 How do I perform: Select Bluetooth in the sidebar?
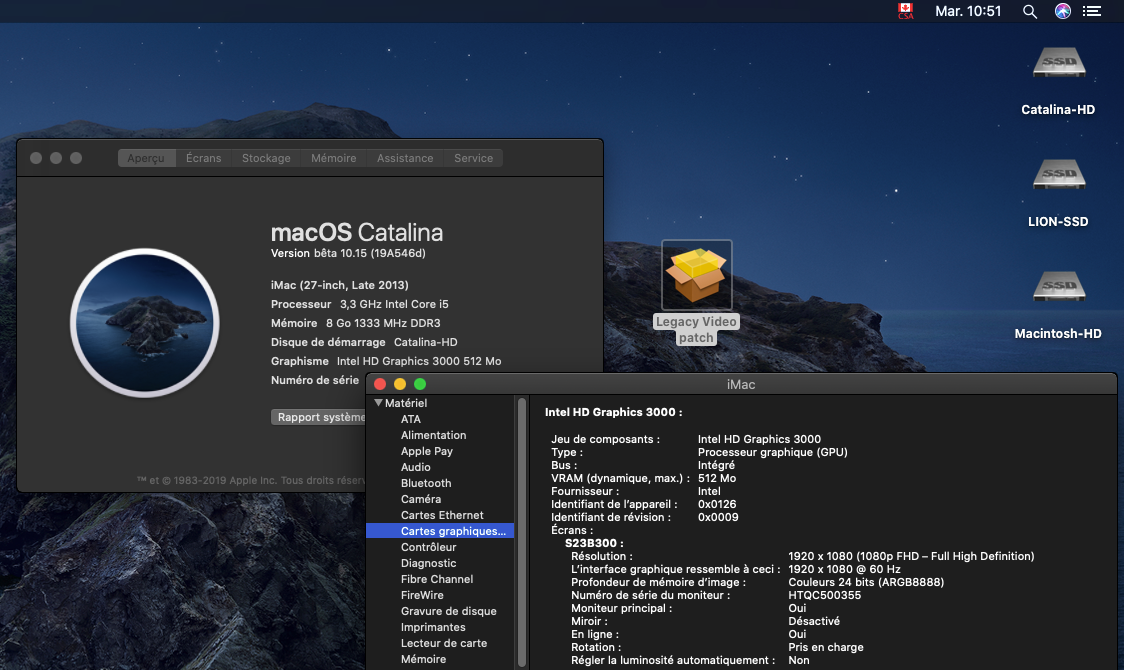pos(426,483)
